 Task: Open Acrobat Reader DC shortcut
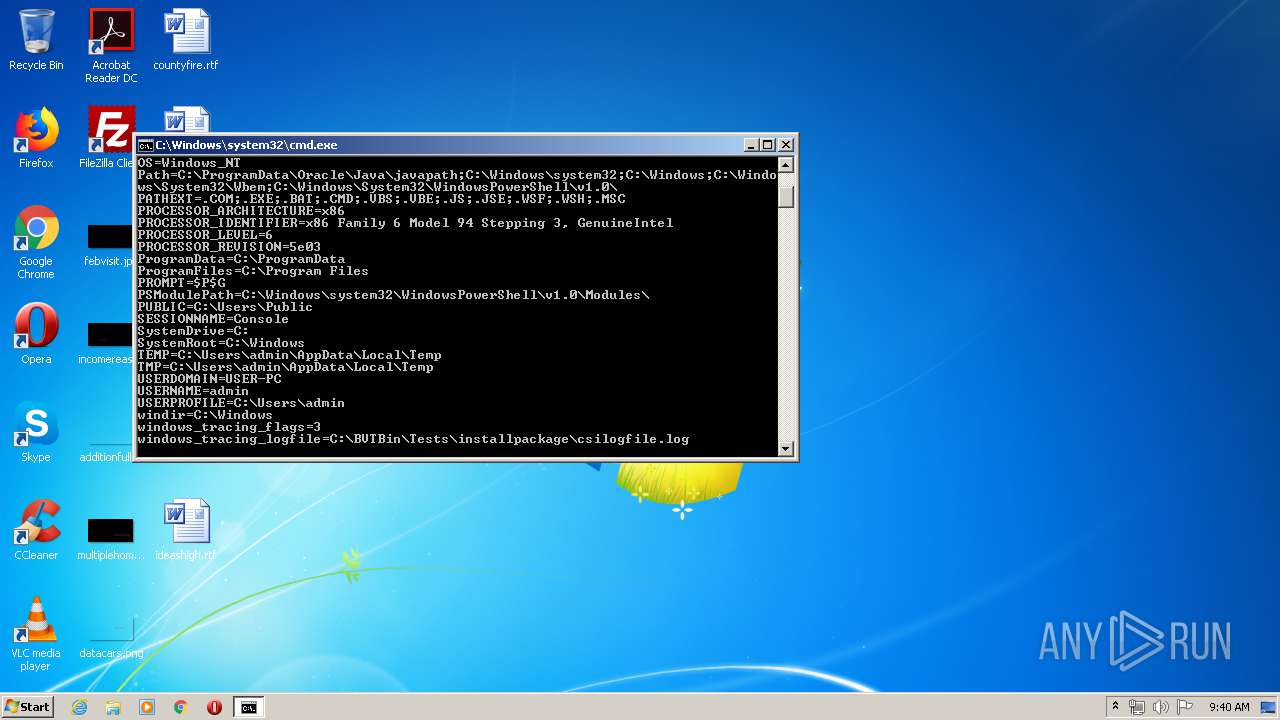[111, 45]
